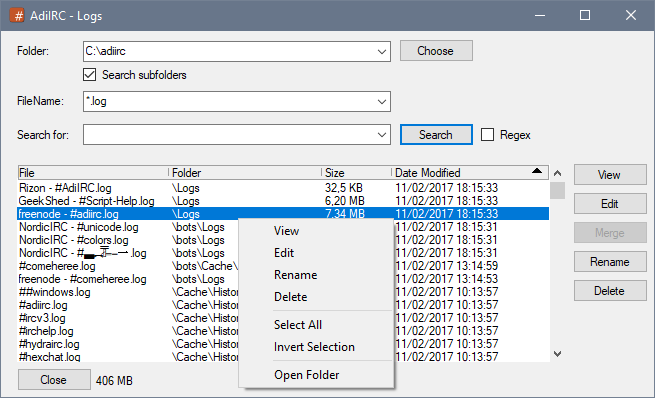This screenshot has height=398, width=655.
Task: Choose Rename in the context menu
Action: click(x=316, y=275)
